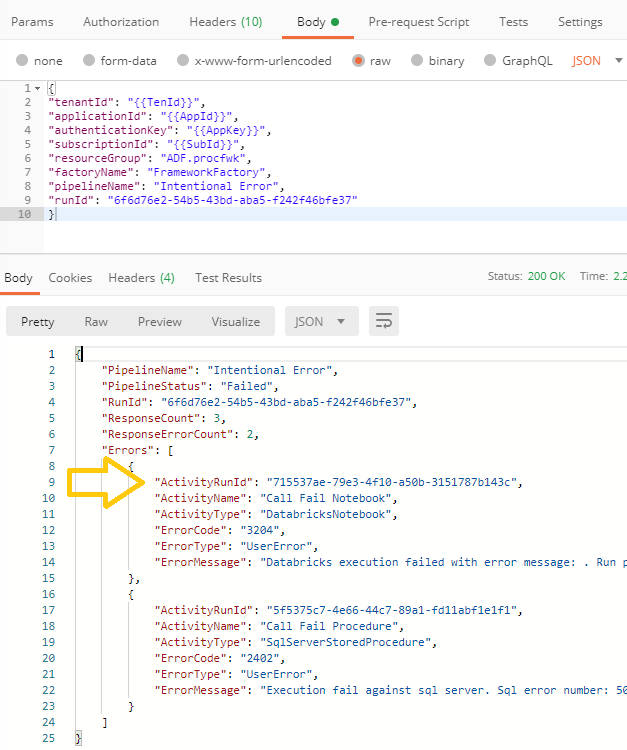Viewport: 627px width, 750px height.
Task: Select the form-data radio option
Action: coord(90,61)
